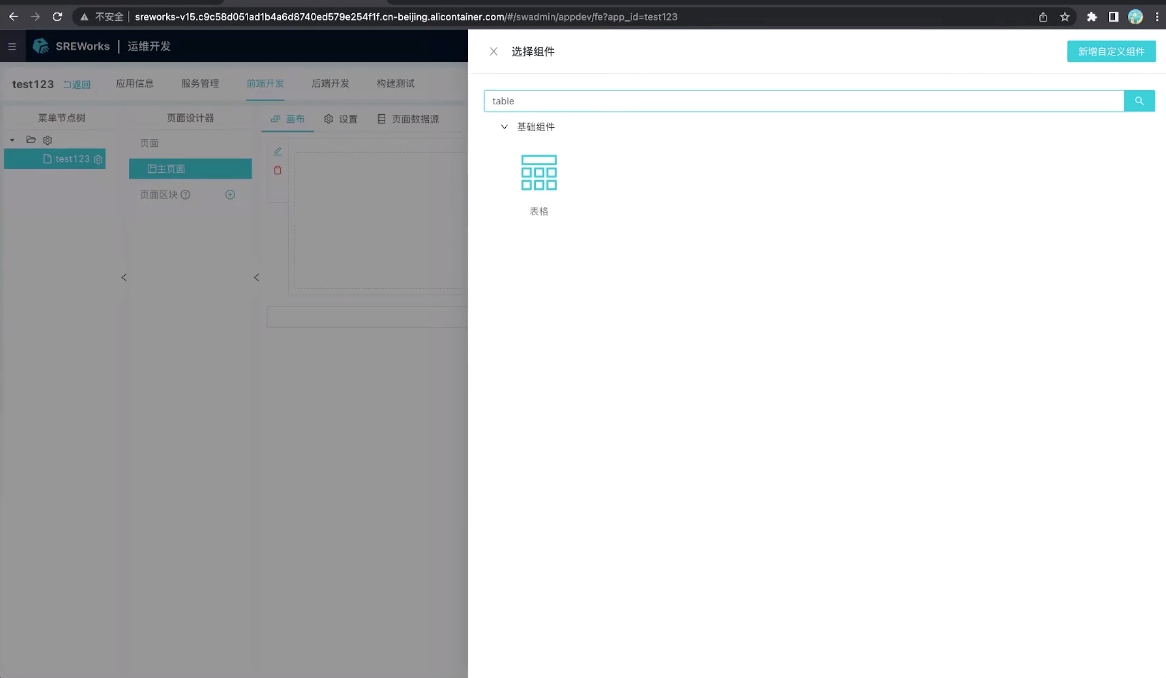The image size is (1166, 678).
Task: Collapse the root folder tree arrow
Action: tap(12, 140)
